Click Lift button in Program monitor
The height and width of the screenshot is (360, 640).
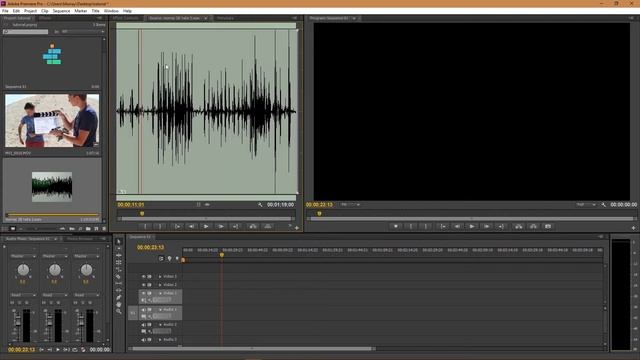[x=518, y=227]
